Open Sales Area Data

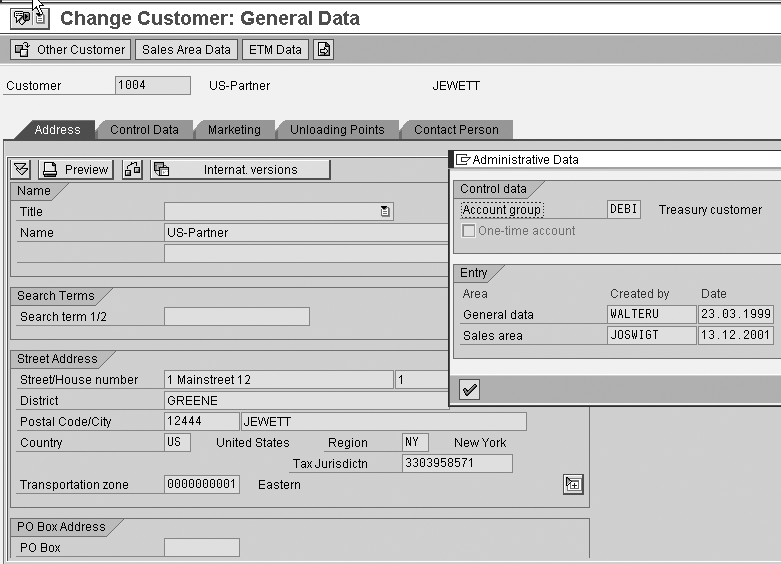tap(186, 50)
